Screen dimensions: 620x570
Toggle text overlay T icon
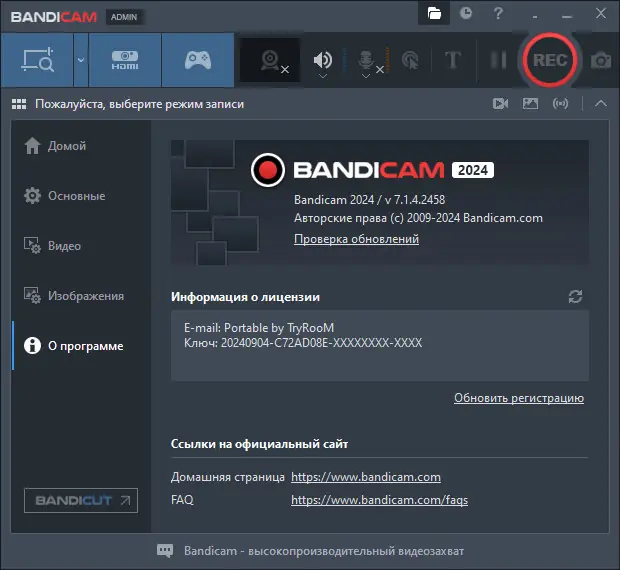pos(453,60)
